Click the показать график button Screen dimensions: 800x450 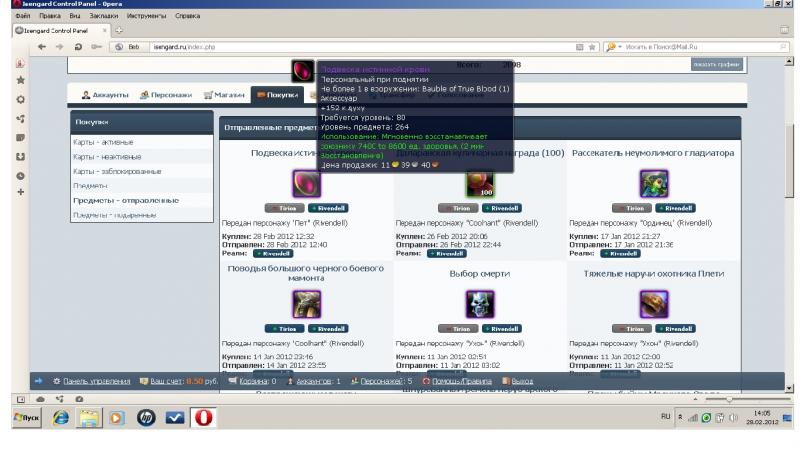coord(717,64)
